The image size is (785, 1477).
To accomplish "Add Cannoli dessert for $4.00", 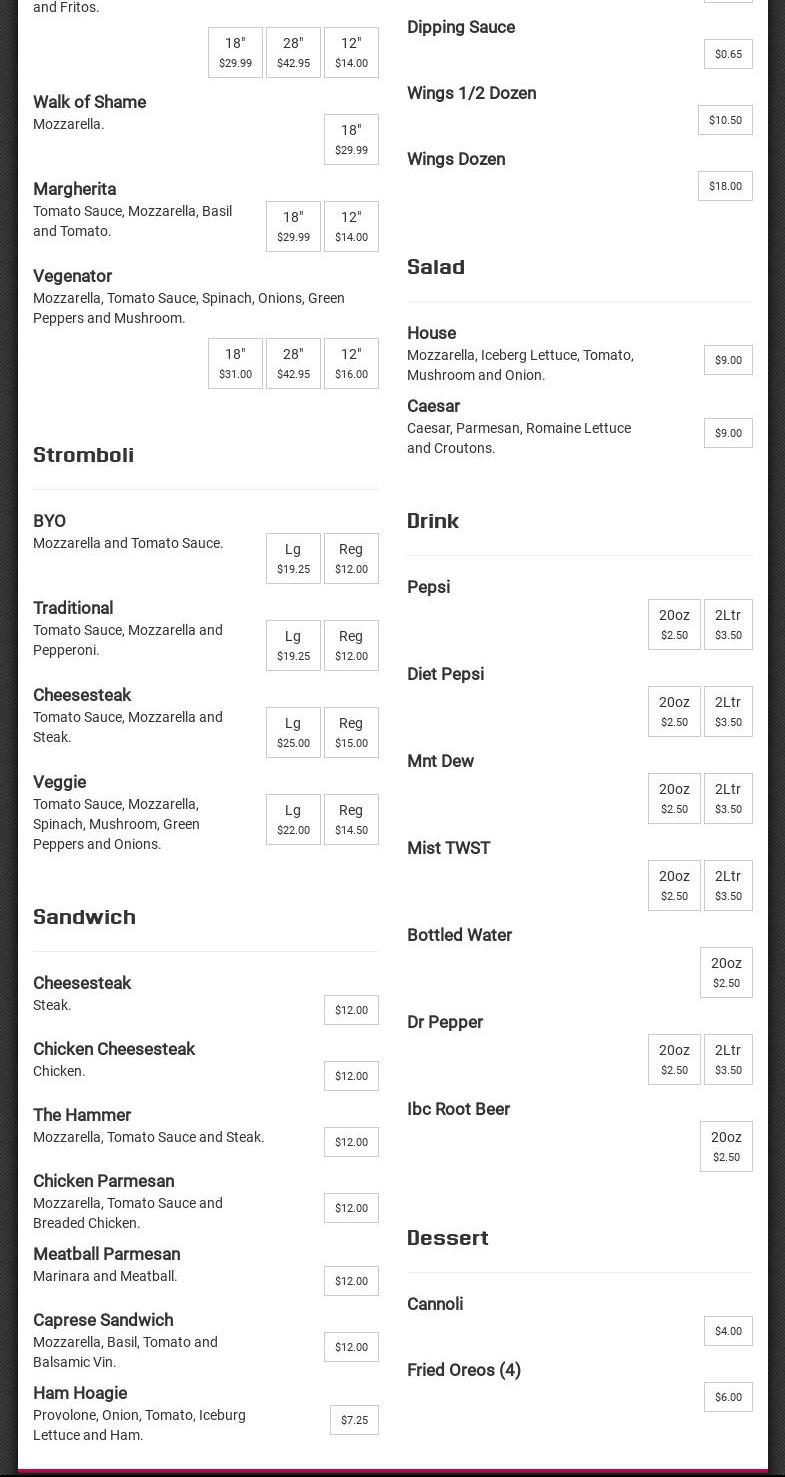I will click(x=728, y=1331).
